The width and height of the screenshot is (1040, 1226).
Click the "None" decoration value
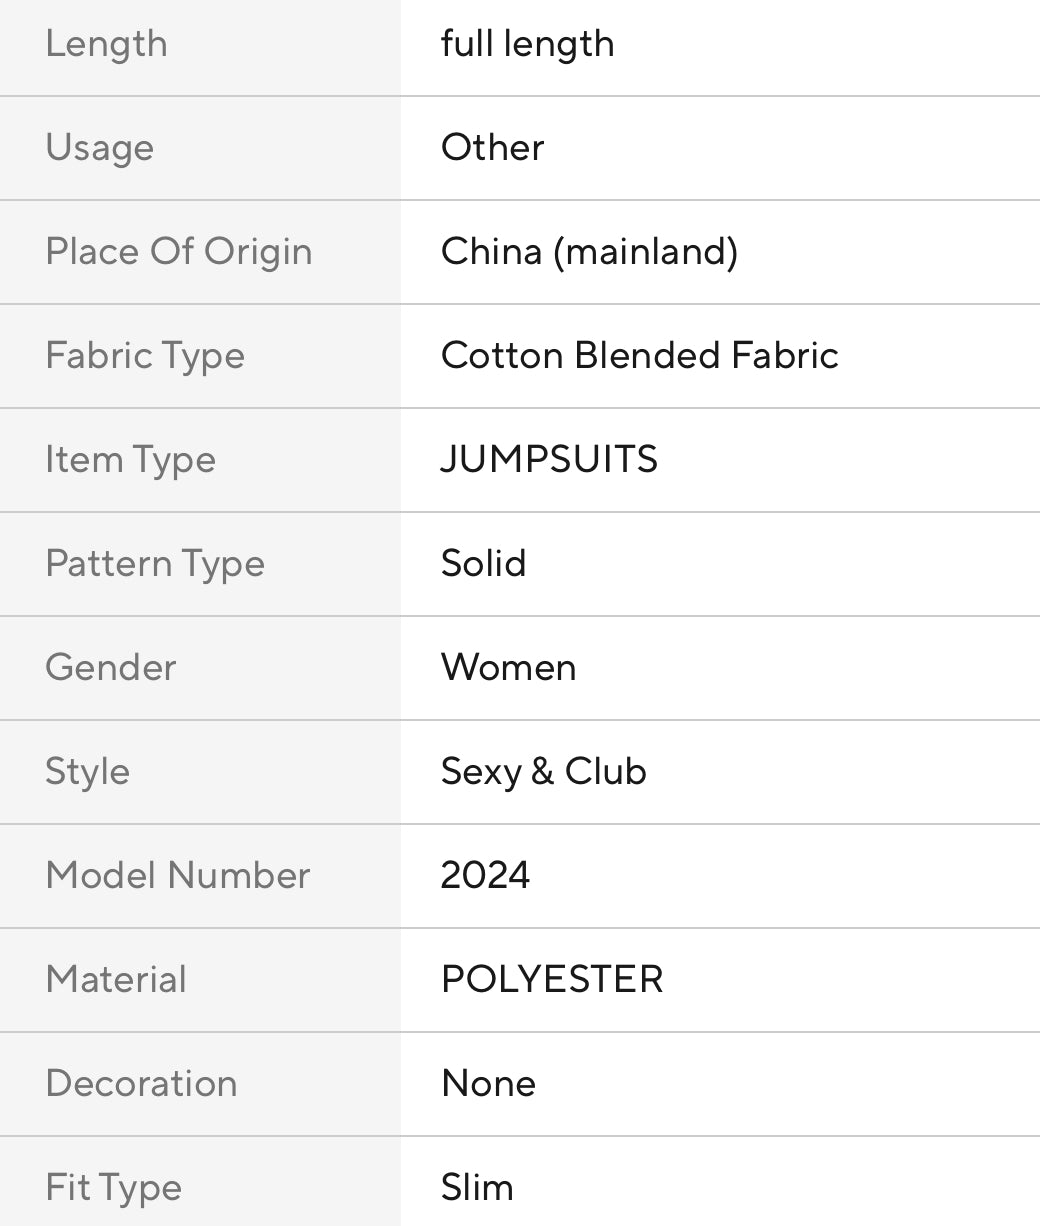click(x=488, y=1084)
